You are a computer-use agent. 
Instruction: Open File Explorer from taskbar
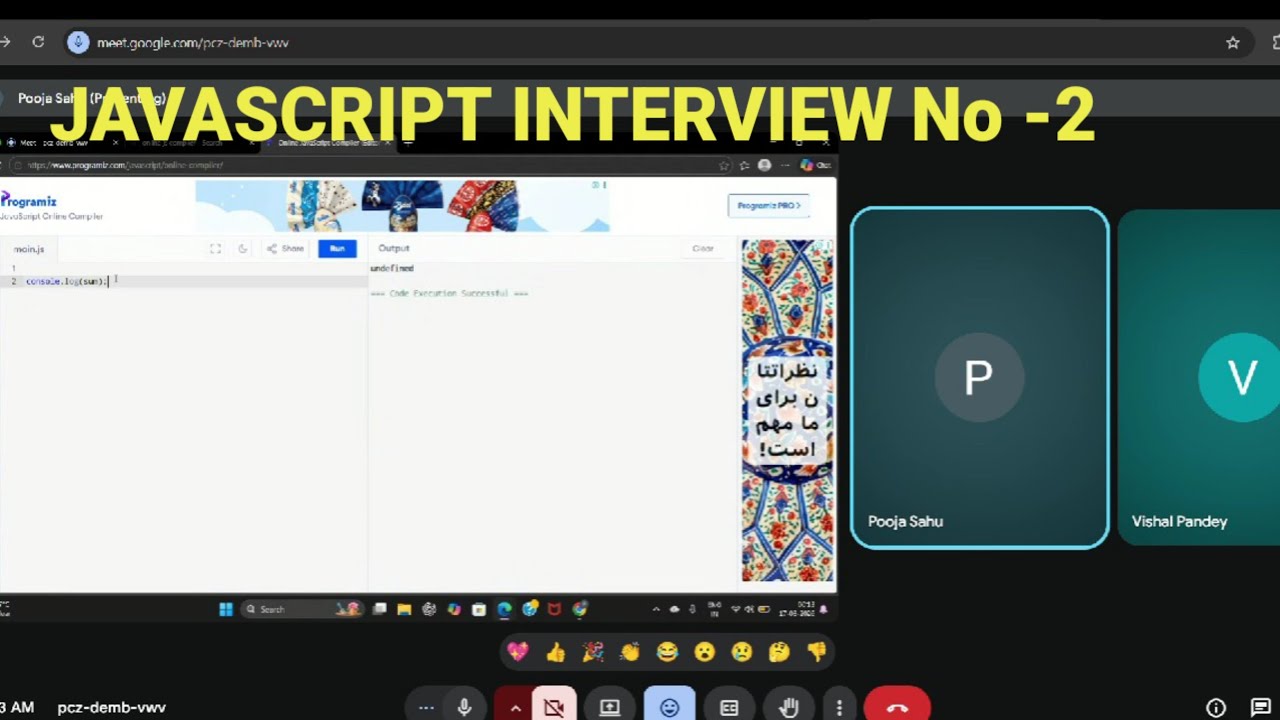(404, 609)
